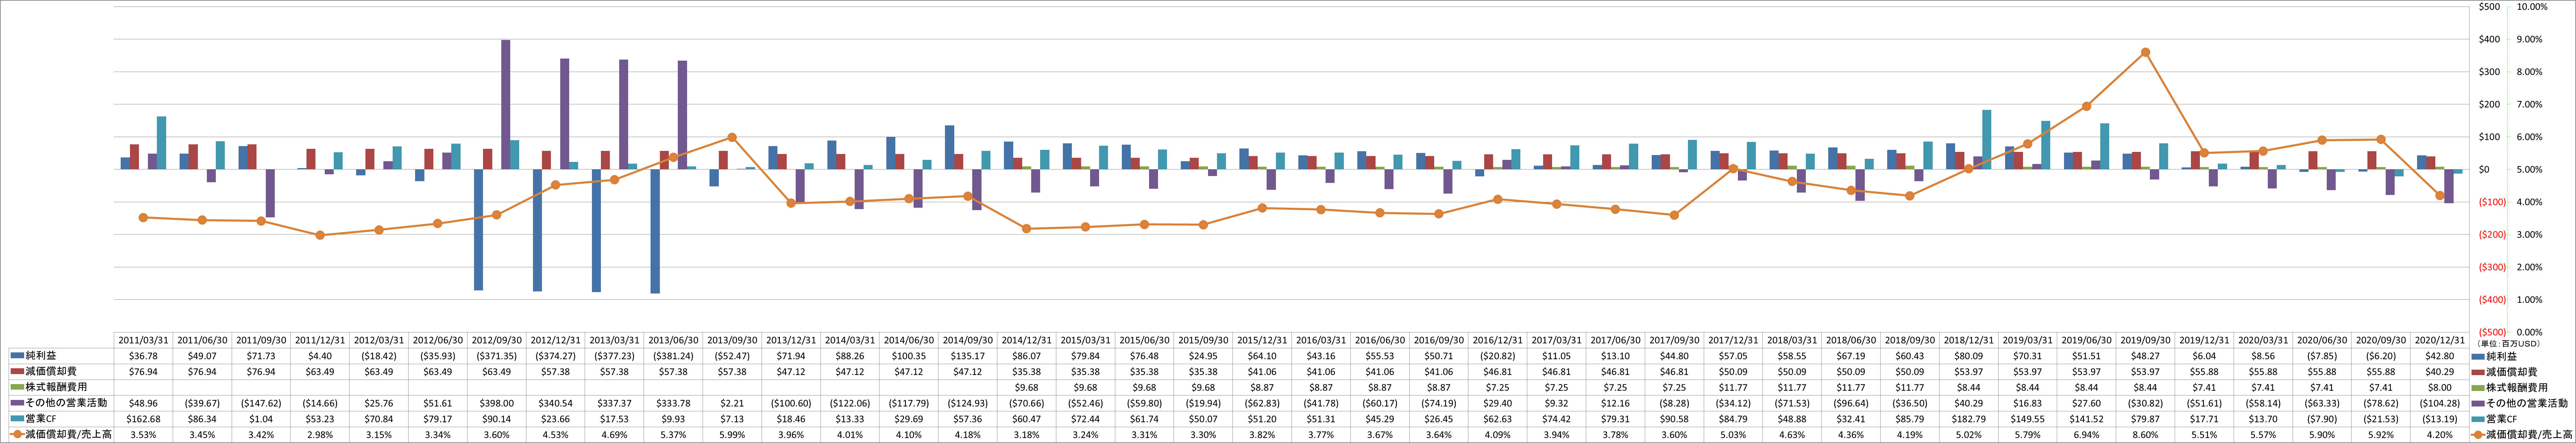Viewport: 2576px width, 443px height.
Task: Click the $135.17 net income cell
Action: click(968, 356)
